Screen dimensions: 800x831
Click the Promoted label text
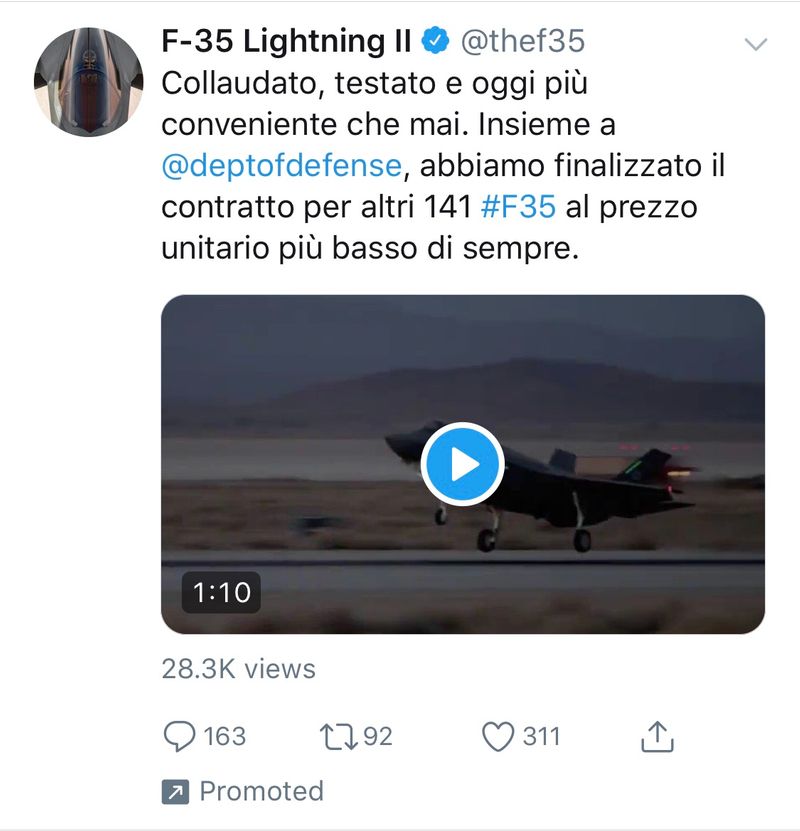click(x=261, y=792)
